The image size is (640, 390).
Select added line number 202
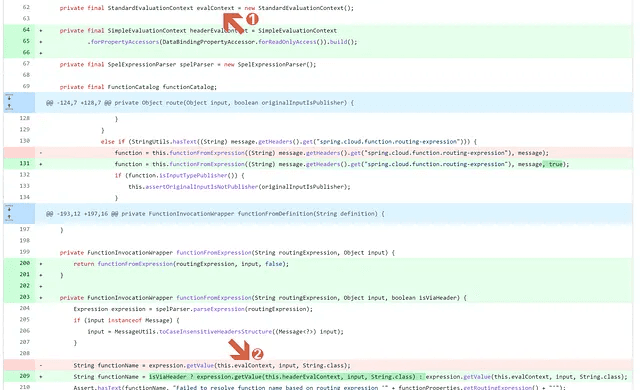click(24, 286)
